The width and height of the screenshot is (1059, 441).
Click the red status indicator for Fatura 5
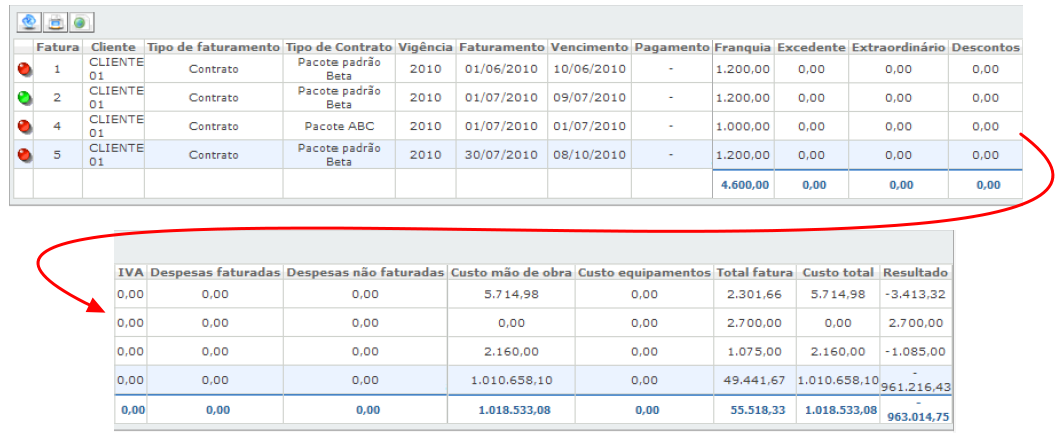pyautogui.click(x=24, y=155)
